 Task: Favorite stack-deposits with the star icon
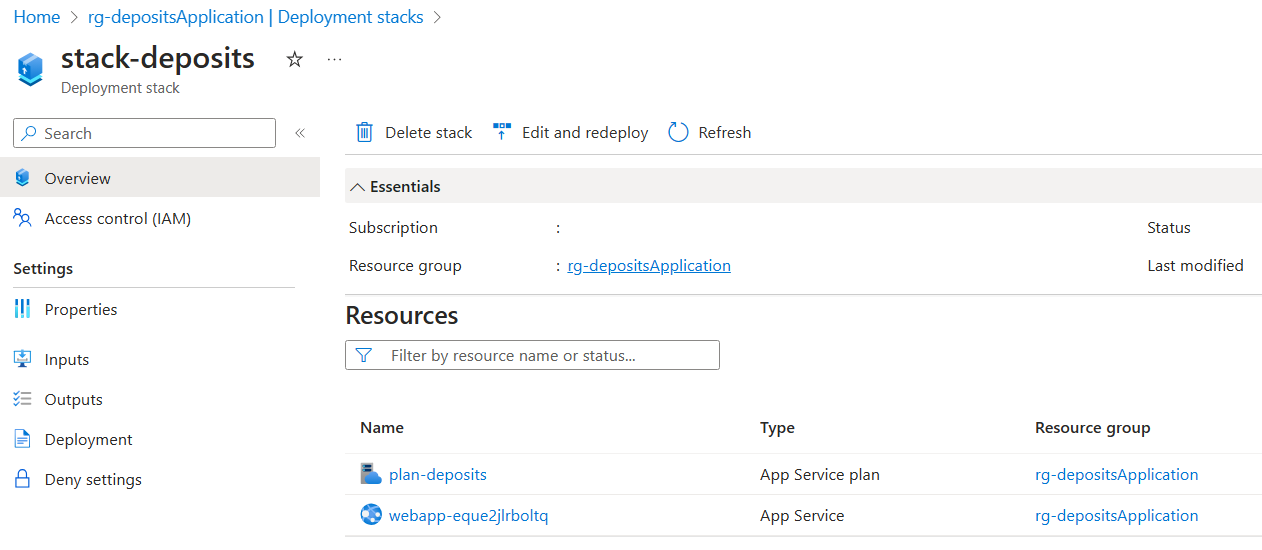tap(294, 60)
